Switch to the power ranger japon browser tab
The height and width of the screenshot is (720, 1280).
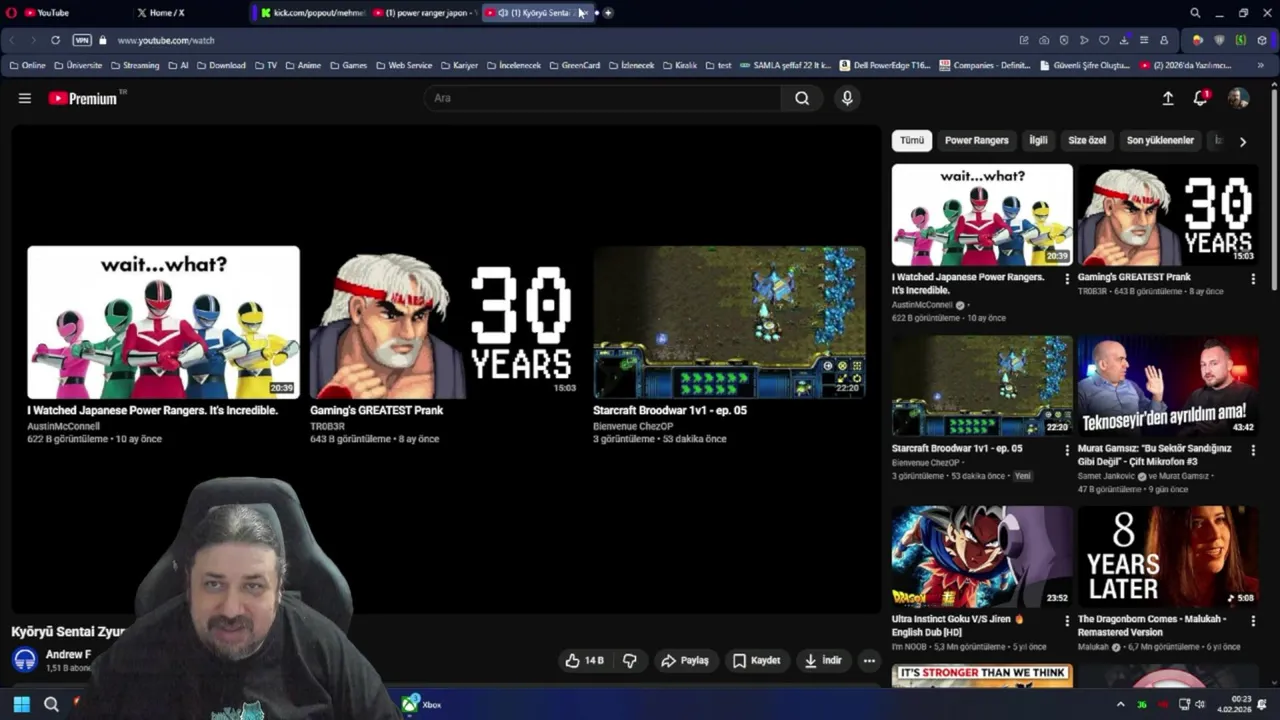point(425,13)
